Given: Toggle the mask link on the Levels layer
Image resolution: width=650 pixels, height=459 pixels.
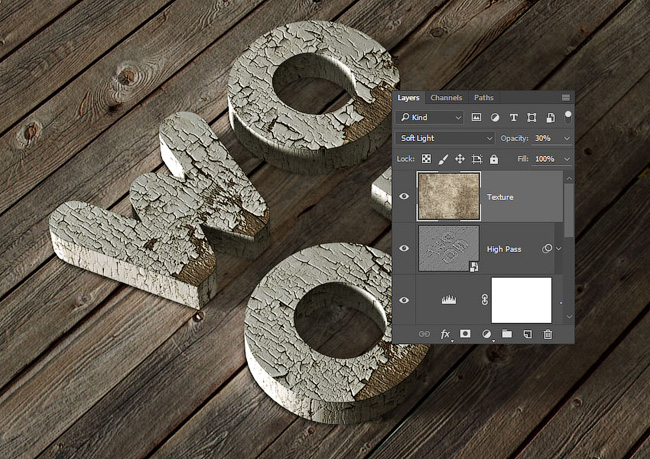Looking at the screenshot, I should pos(485,300).
